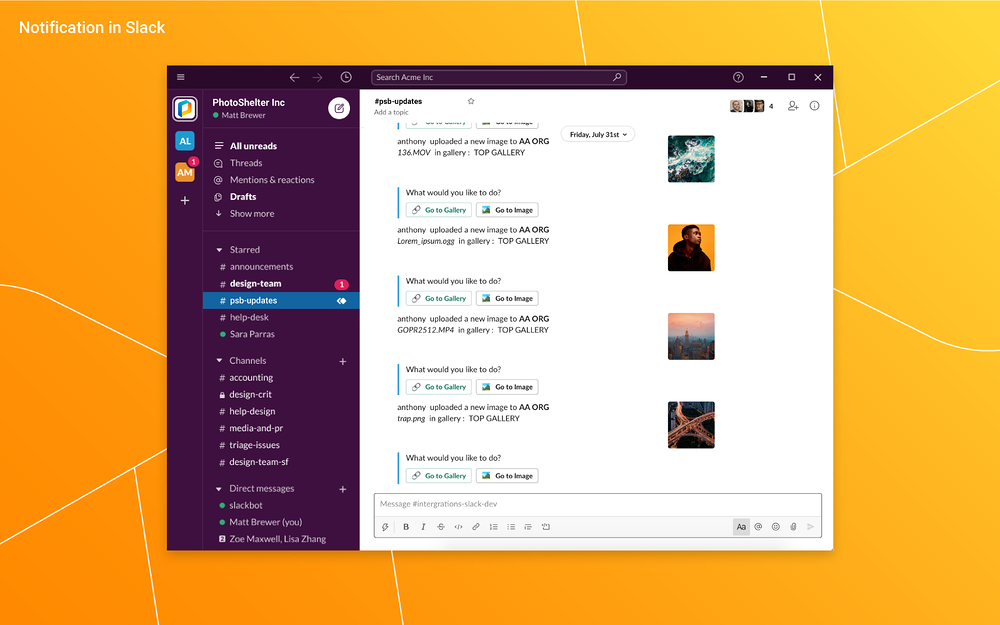The width and height of the screenshot is (1000, 625).
Task: Click the search magnifier icon
Action: [x=617, y=77]
